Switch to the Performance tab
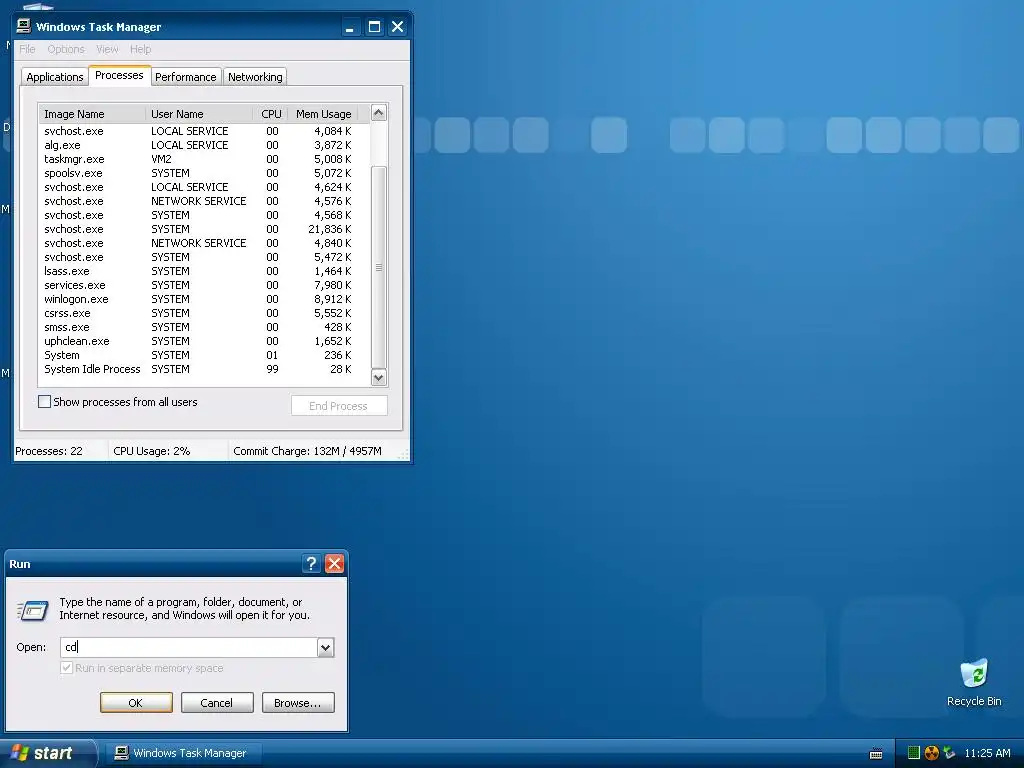The height and width of the screenshot is (768, 1024). point(185,77)
